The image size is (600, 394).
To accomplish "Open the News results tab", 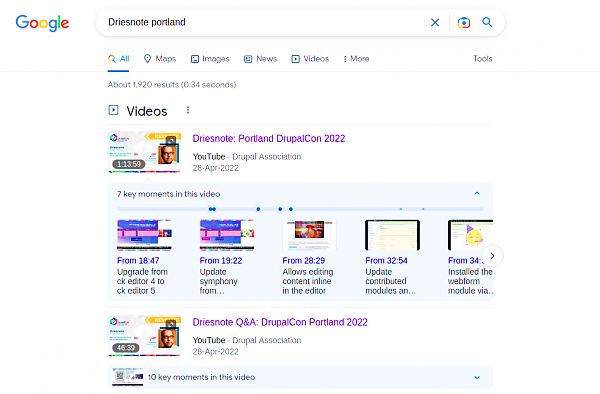I will (x=261, y=59).
